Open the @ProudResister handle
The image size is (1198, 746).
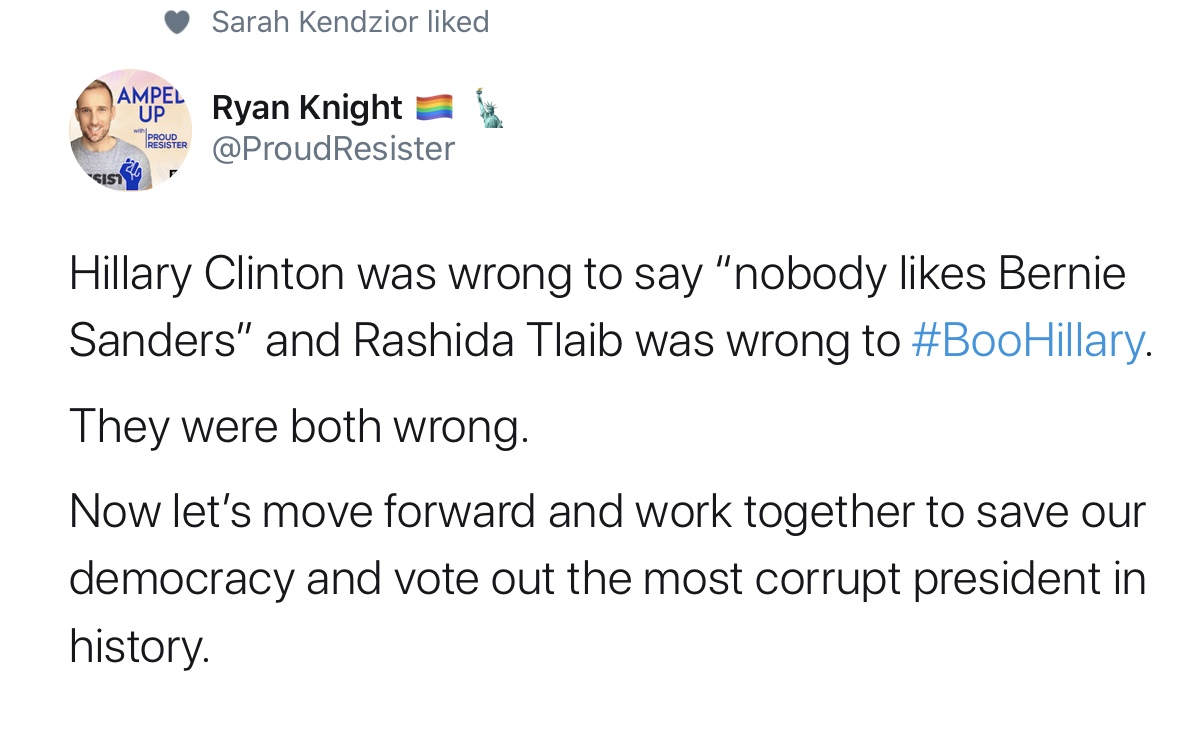[x=333, y=149]
